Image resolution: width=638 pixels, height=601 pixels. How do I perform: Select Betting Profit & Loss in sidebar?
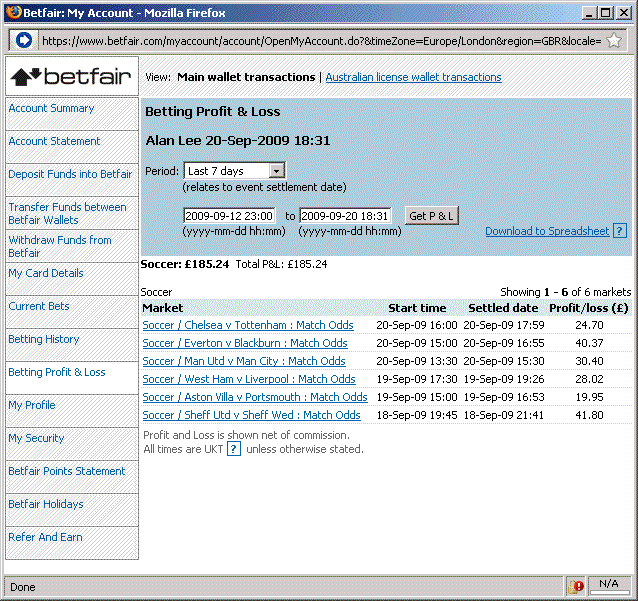click(x=57, y=372)
